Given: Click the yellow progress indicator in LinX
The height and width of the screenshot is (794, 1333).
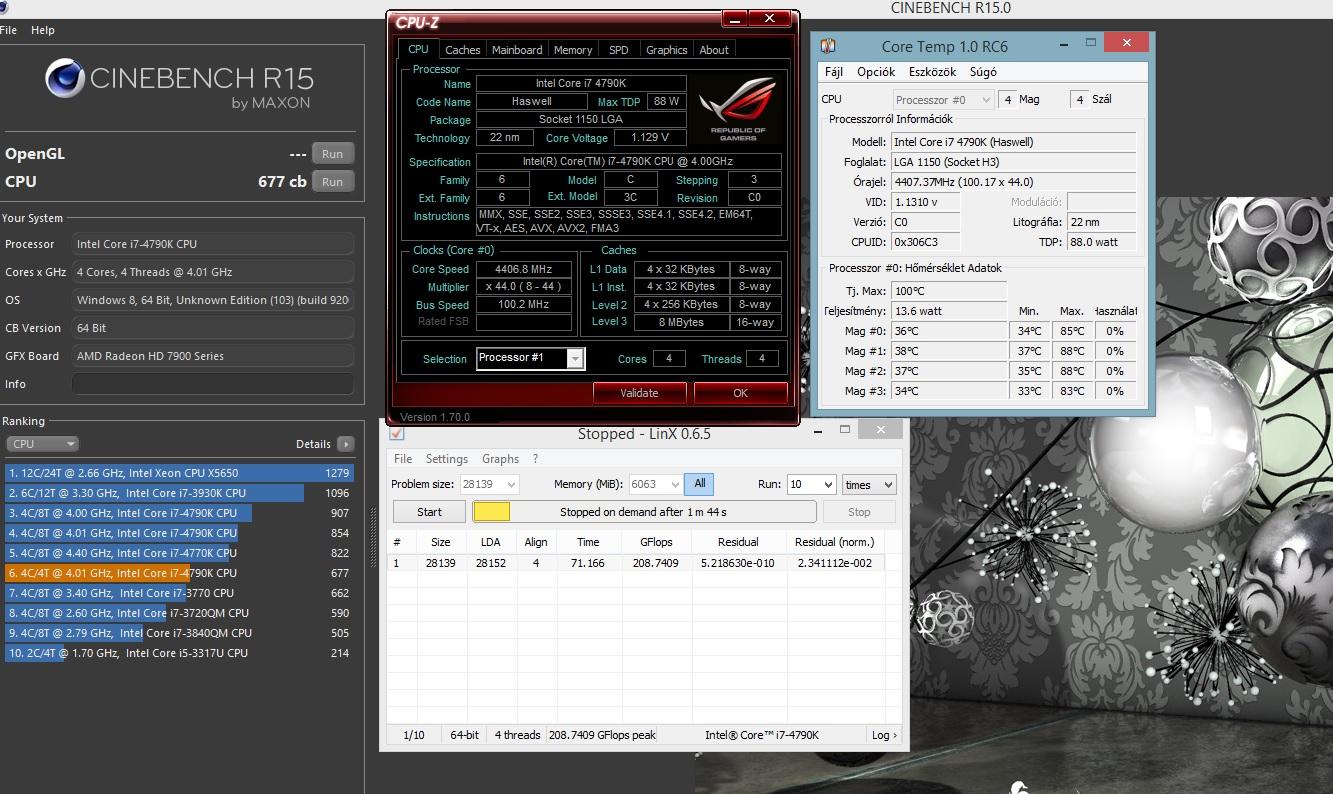Looking at the screenshot, I should (491, 512).
